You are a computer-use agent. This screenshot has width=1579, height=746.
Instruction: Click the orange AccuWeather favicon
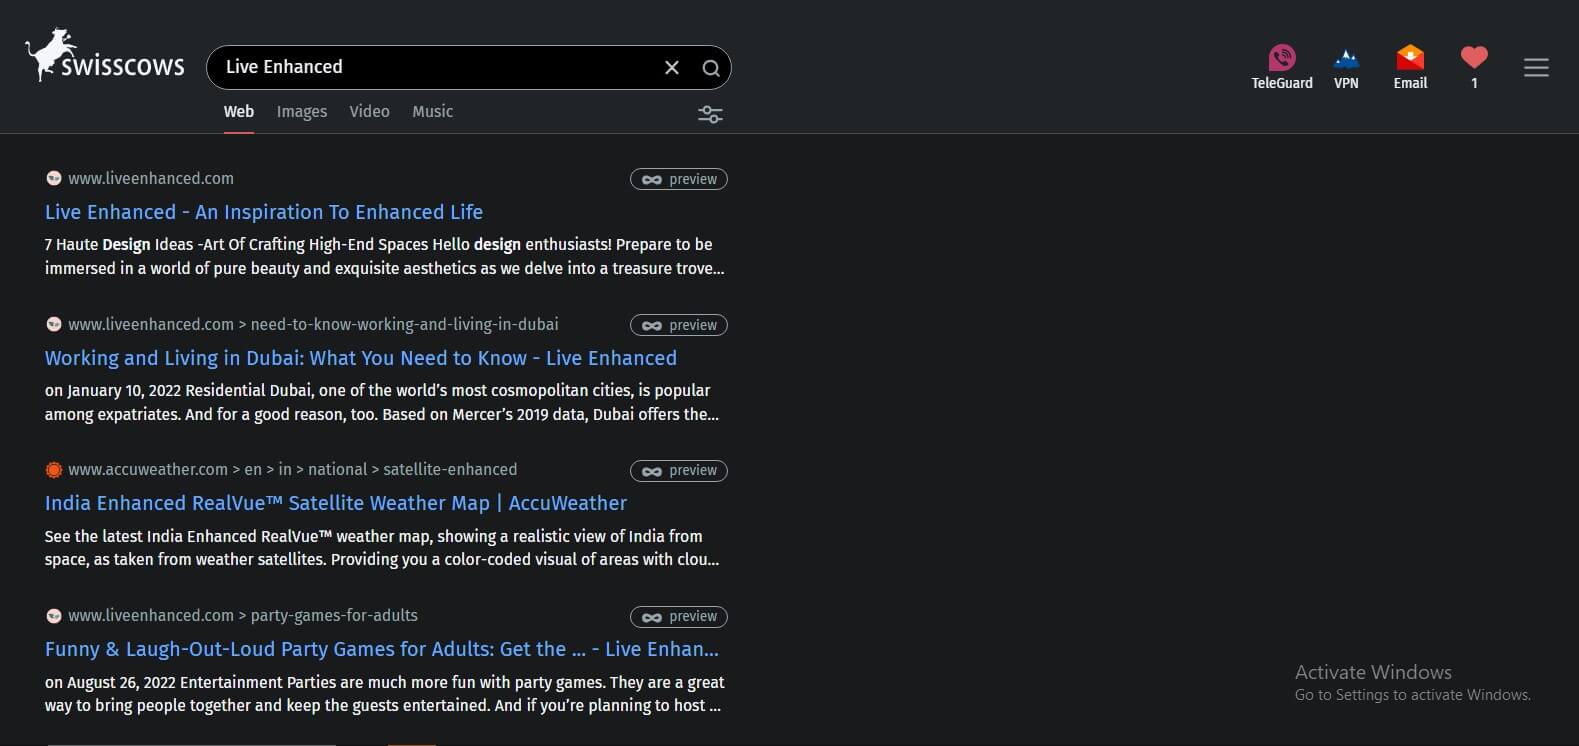tap(54, 470)
